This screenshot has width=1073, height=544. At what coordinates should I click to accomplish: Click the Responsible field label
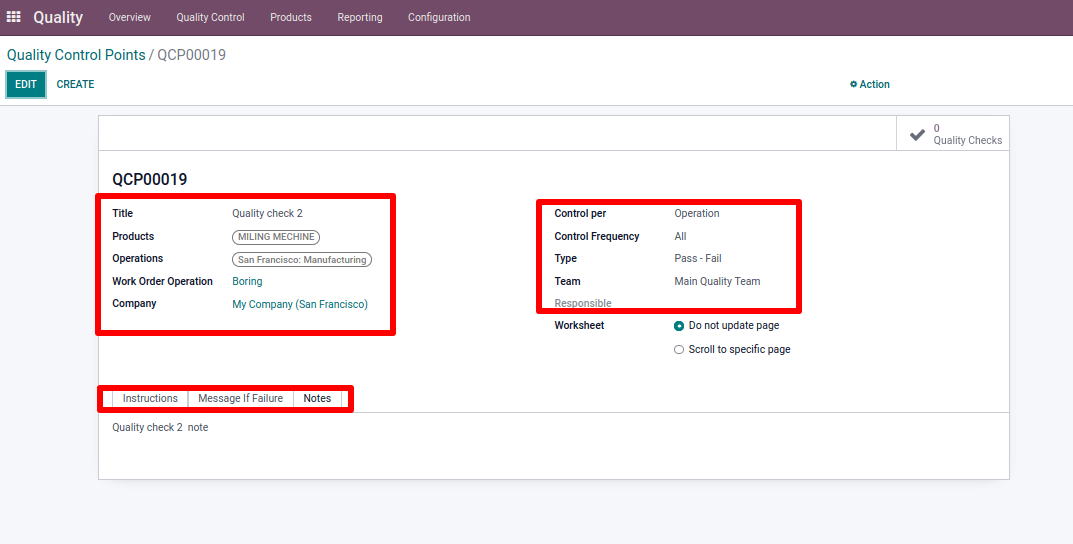tap(583, 303)
